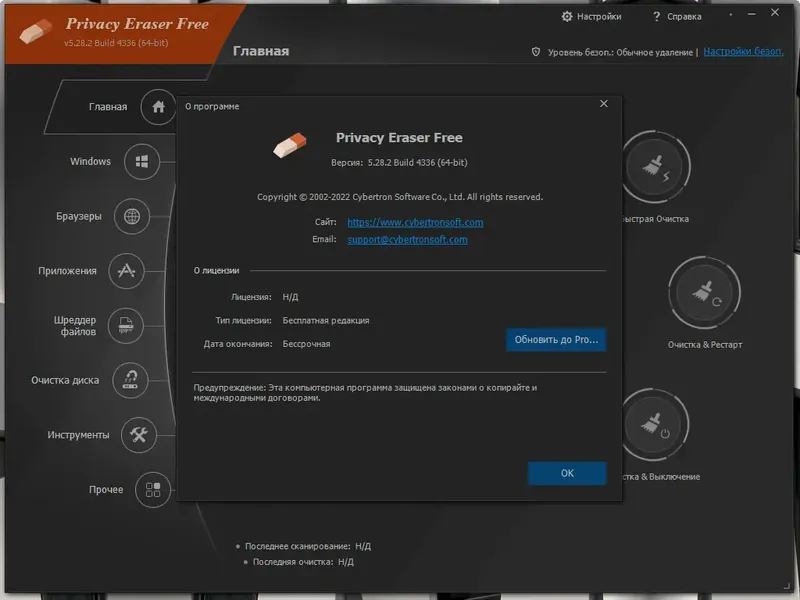
Task: Open Tools via wrench and hammer icon
Action: pos(138,435)
